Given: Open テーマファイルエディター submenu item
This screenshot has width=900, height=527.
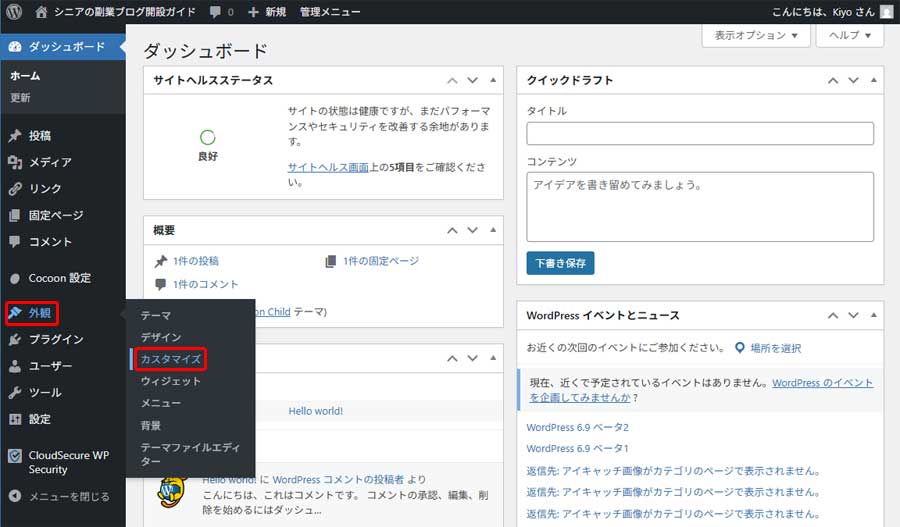Looking at the screenshot, I should click(191, 454).
